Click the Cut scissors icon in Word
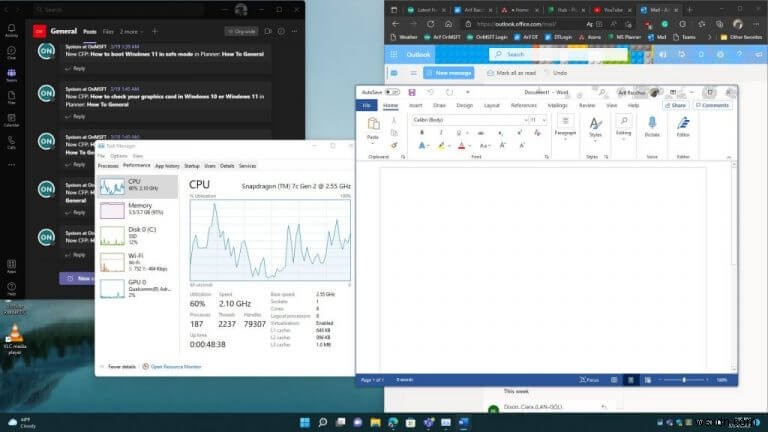 [394, 120]
